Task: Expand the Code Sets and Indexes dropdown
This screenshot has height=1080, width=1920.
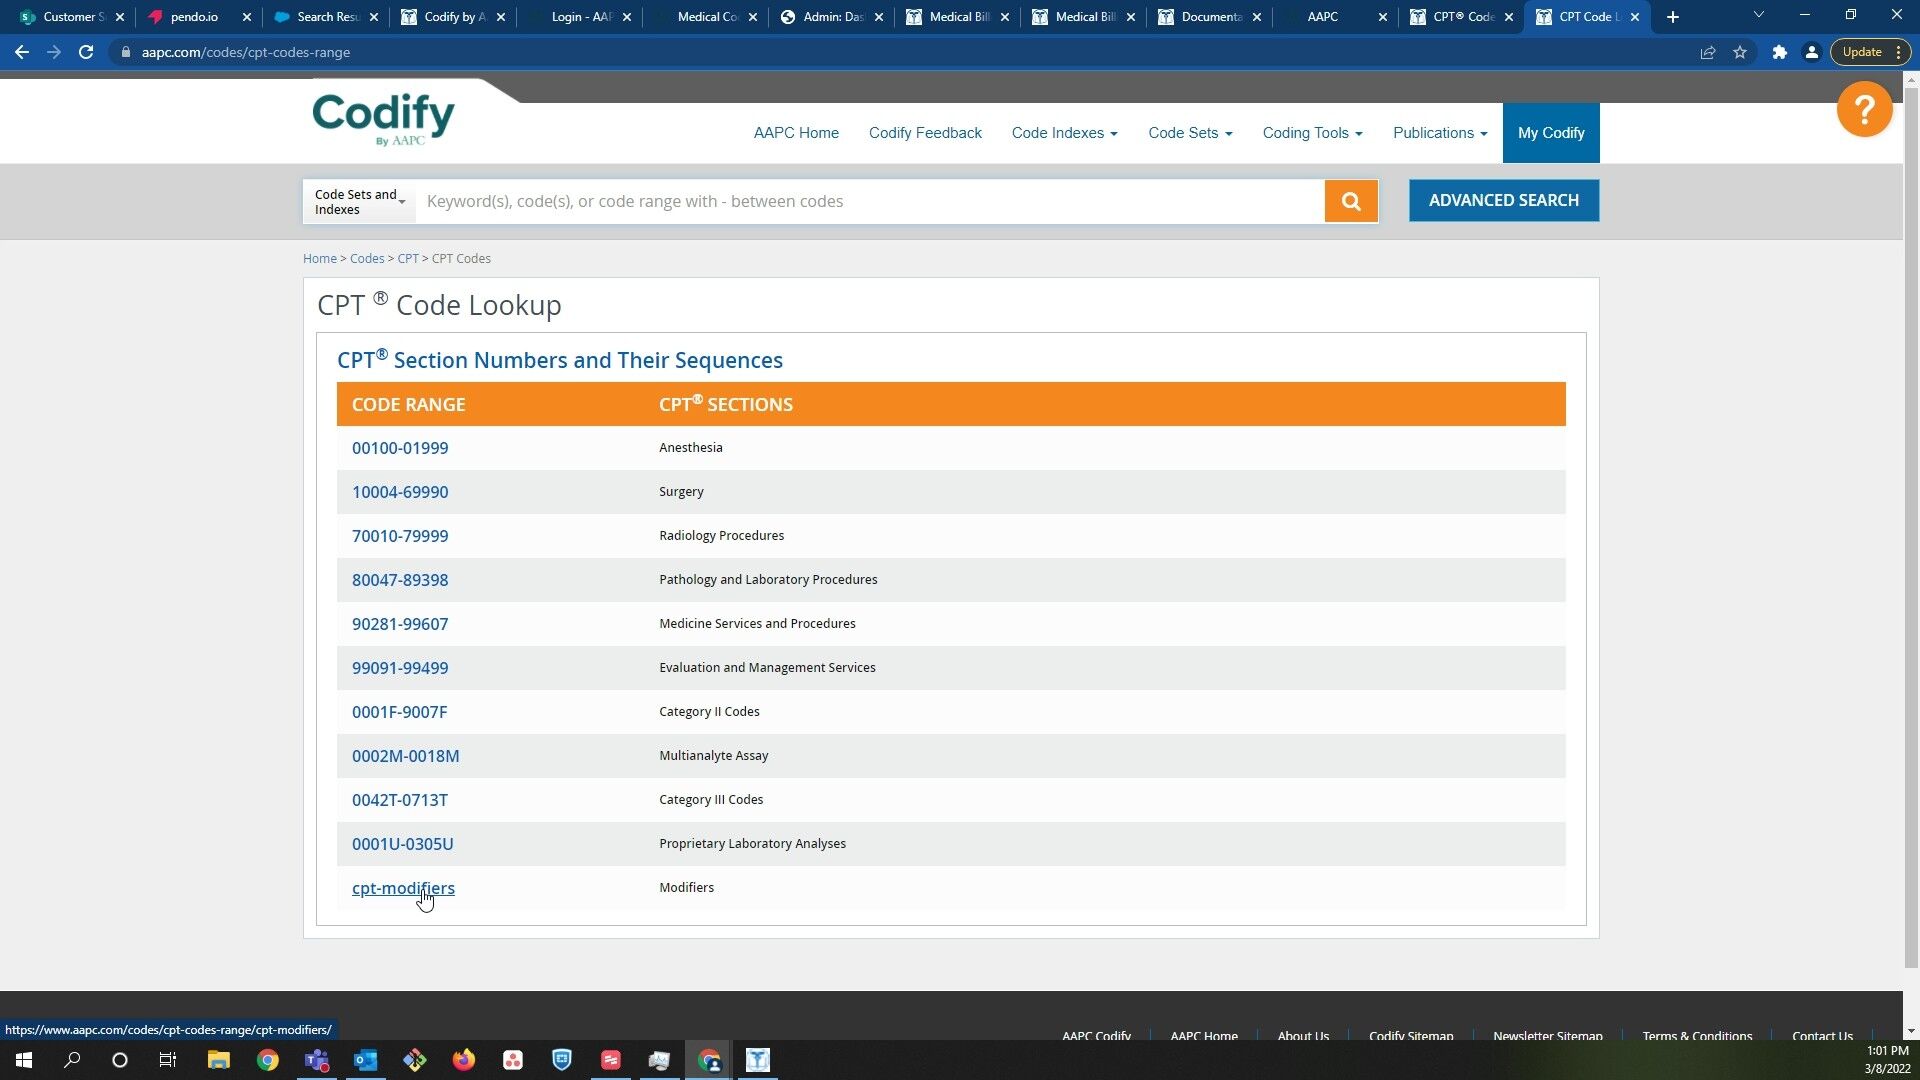Action: pyautogui.click(x=359, y=202)
